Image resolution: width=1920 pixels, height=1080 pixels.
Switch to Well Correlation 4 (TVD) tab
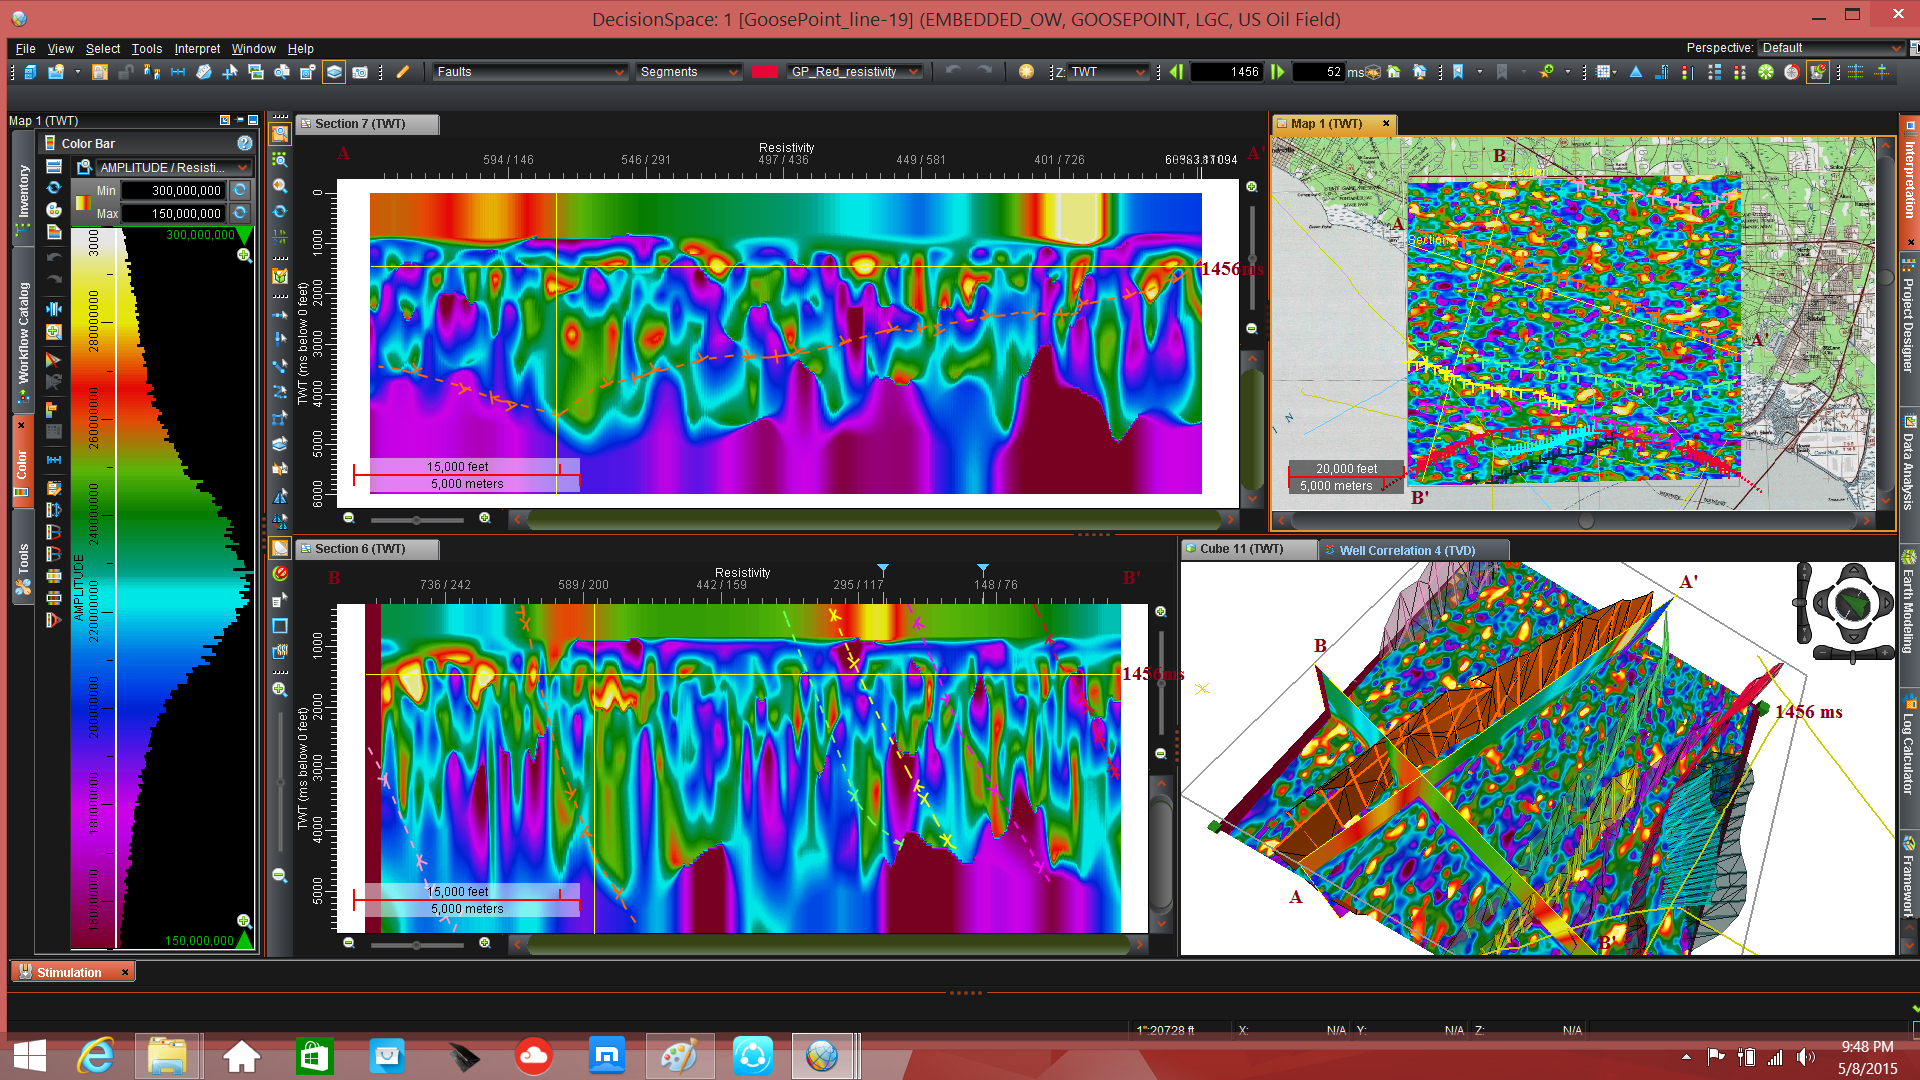(x=1412, y=550)
